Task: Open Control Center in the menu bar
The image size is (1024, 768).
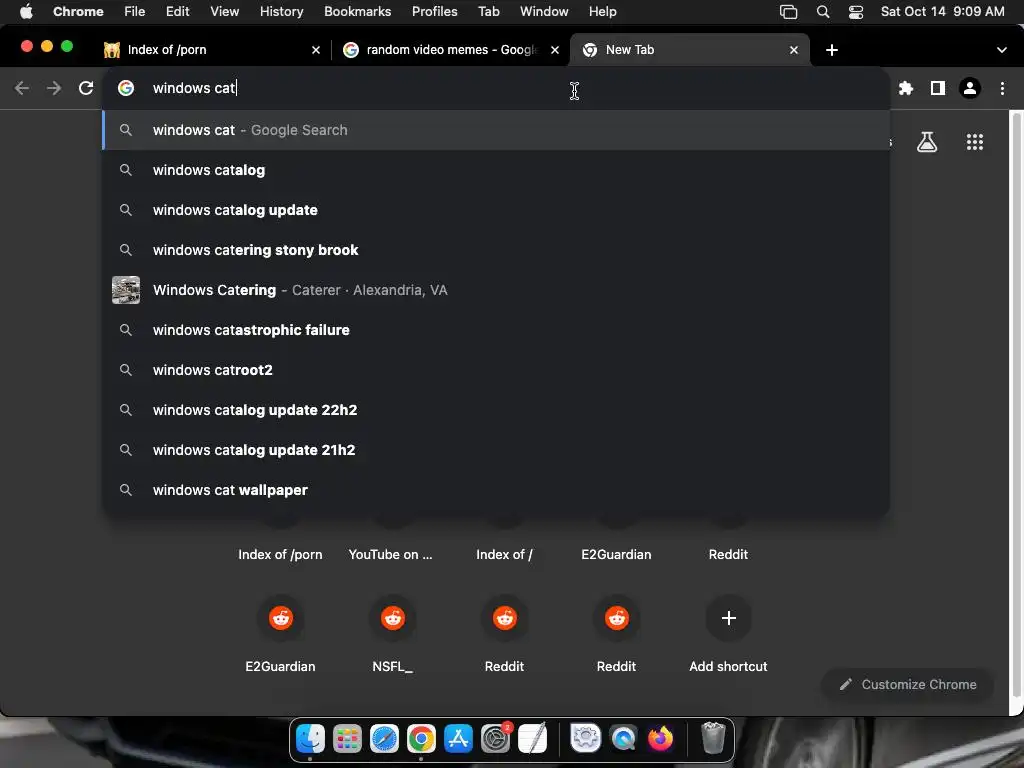Action: click(856, 12)
